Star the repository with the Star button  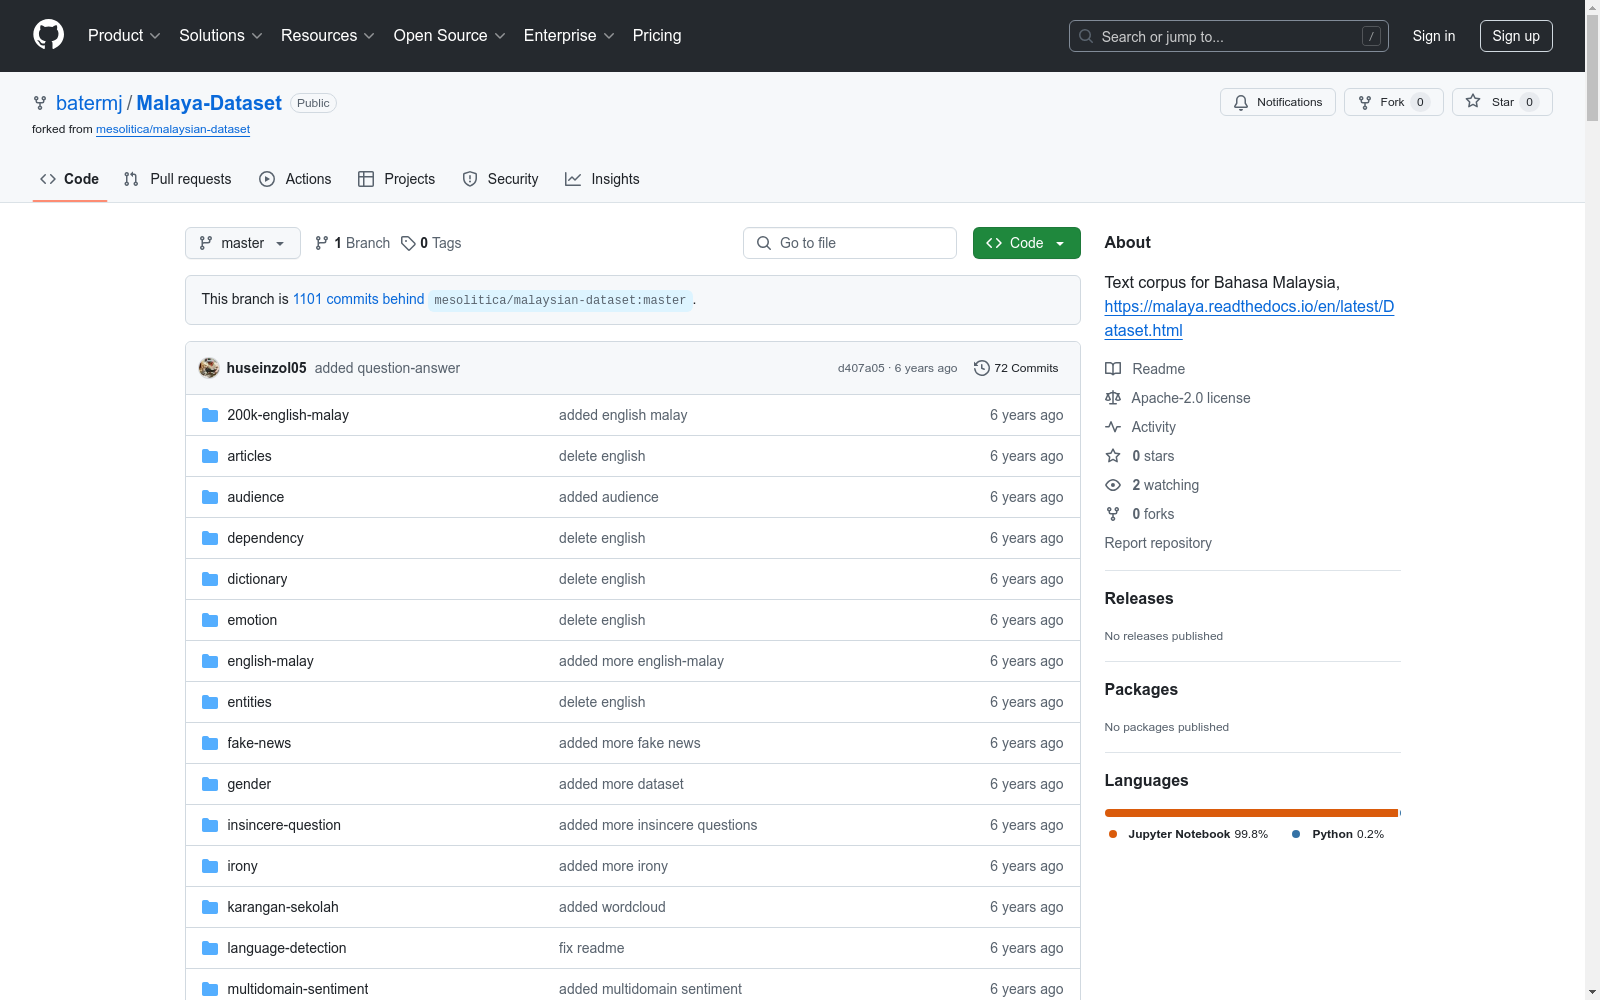(1502, 102)
